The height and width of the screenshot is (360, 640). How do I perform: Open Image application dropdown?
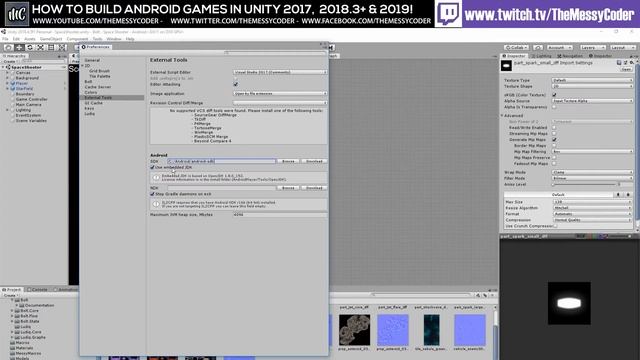pyautogui.click(x=280, y=93)
